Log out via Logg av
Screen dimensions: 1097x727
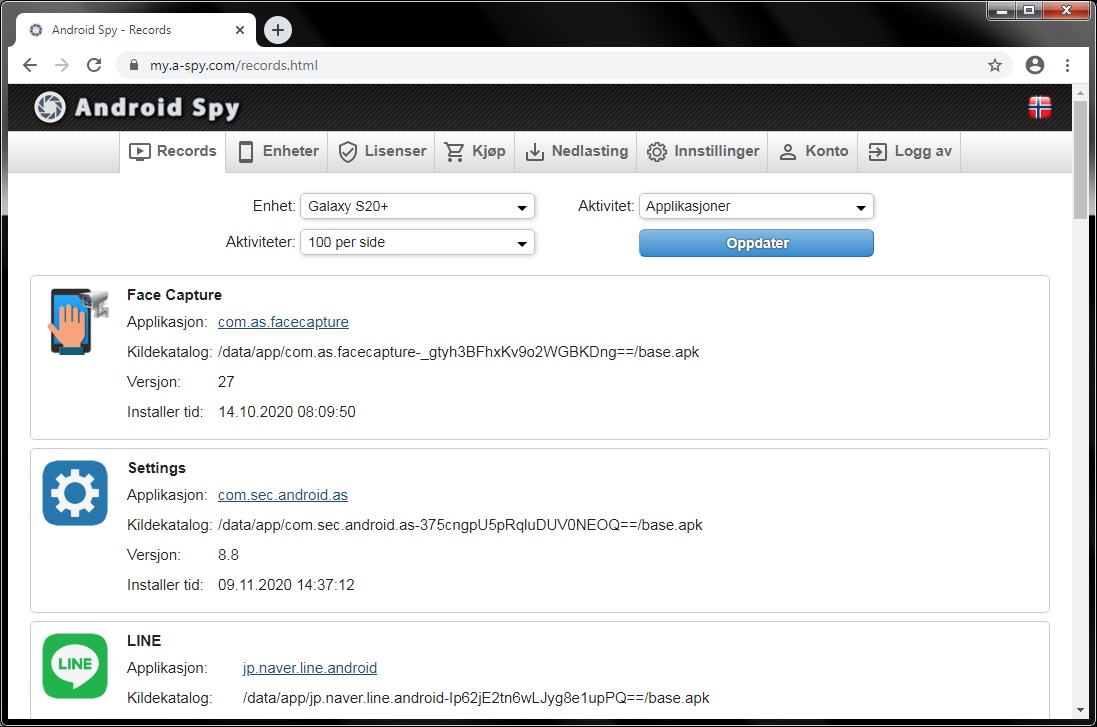pos(910,151)
